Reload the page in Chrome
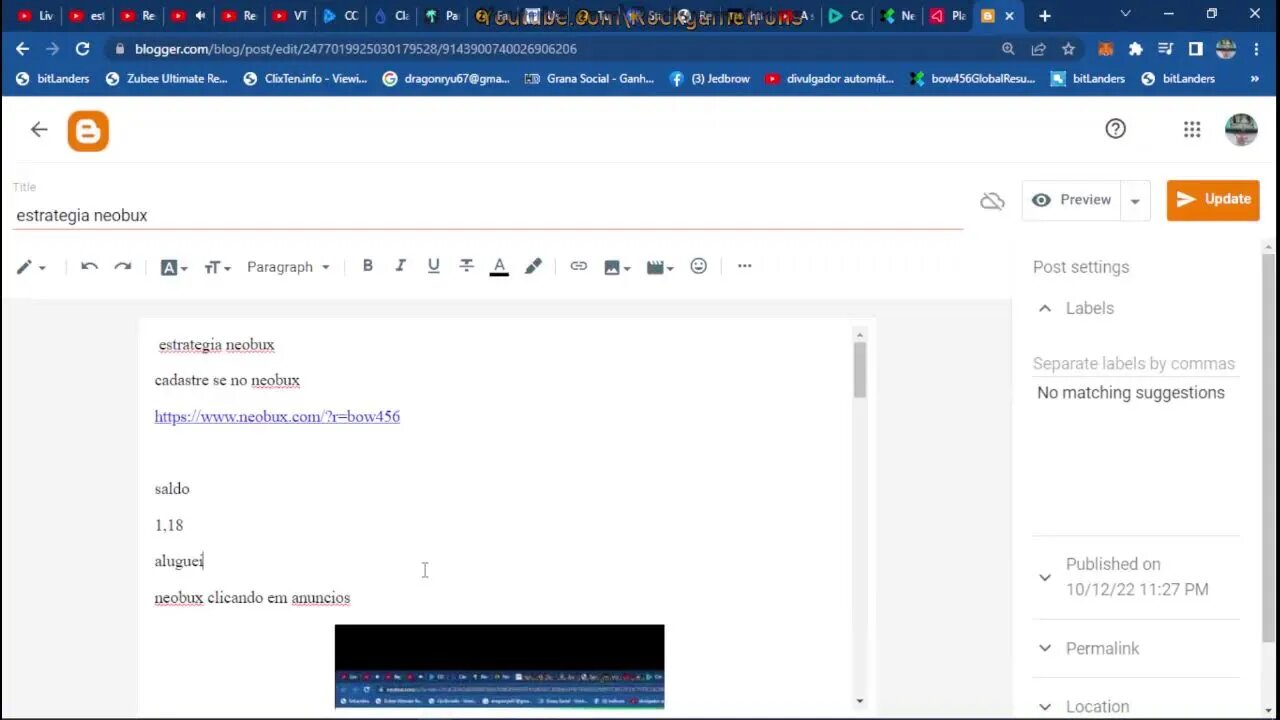Viewport: 1280px width, 720px height. coord(82,49)
